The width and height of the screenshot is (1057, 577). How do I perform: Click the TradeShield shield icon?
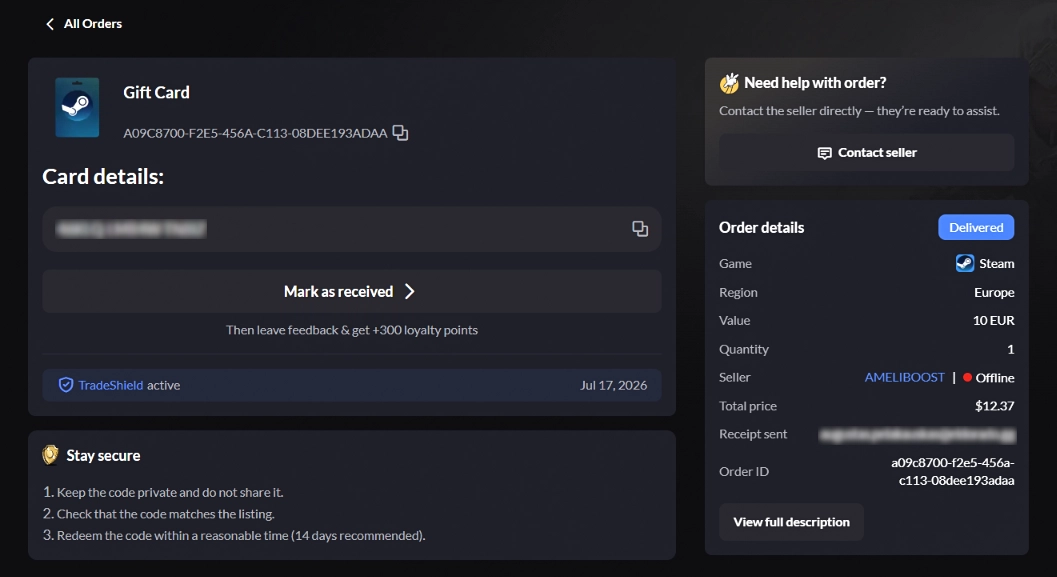[x=65, y=385]
